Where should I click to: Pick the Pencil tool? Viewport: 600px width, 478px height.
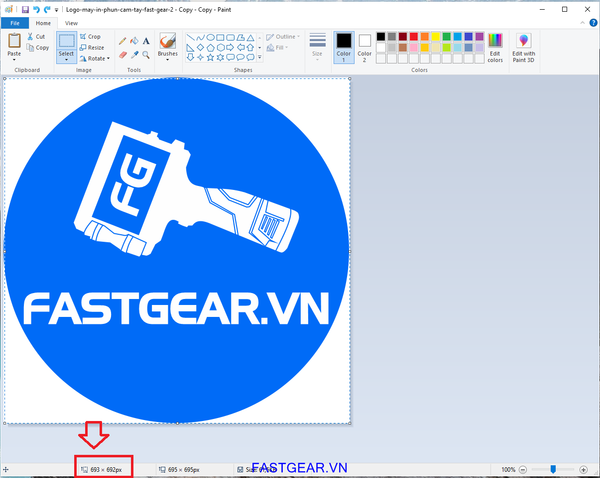coord(122,41)
